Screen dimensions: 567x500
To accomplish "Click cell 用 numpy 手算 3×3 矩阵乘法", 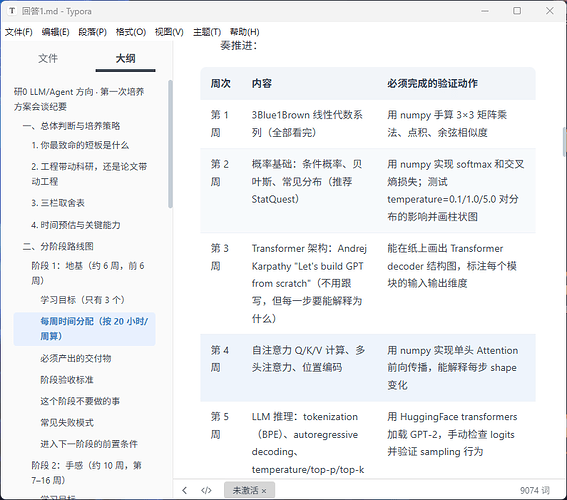I will 456,124.
